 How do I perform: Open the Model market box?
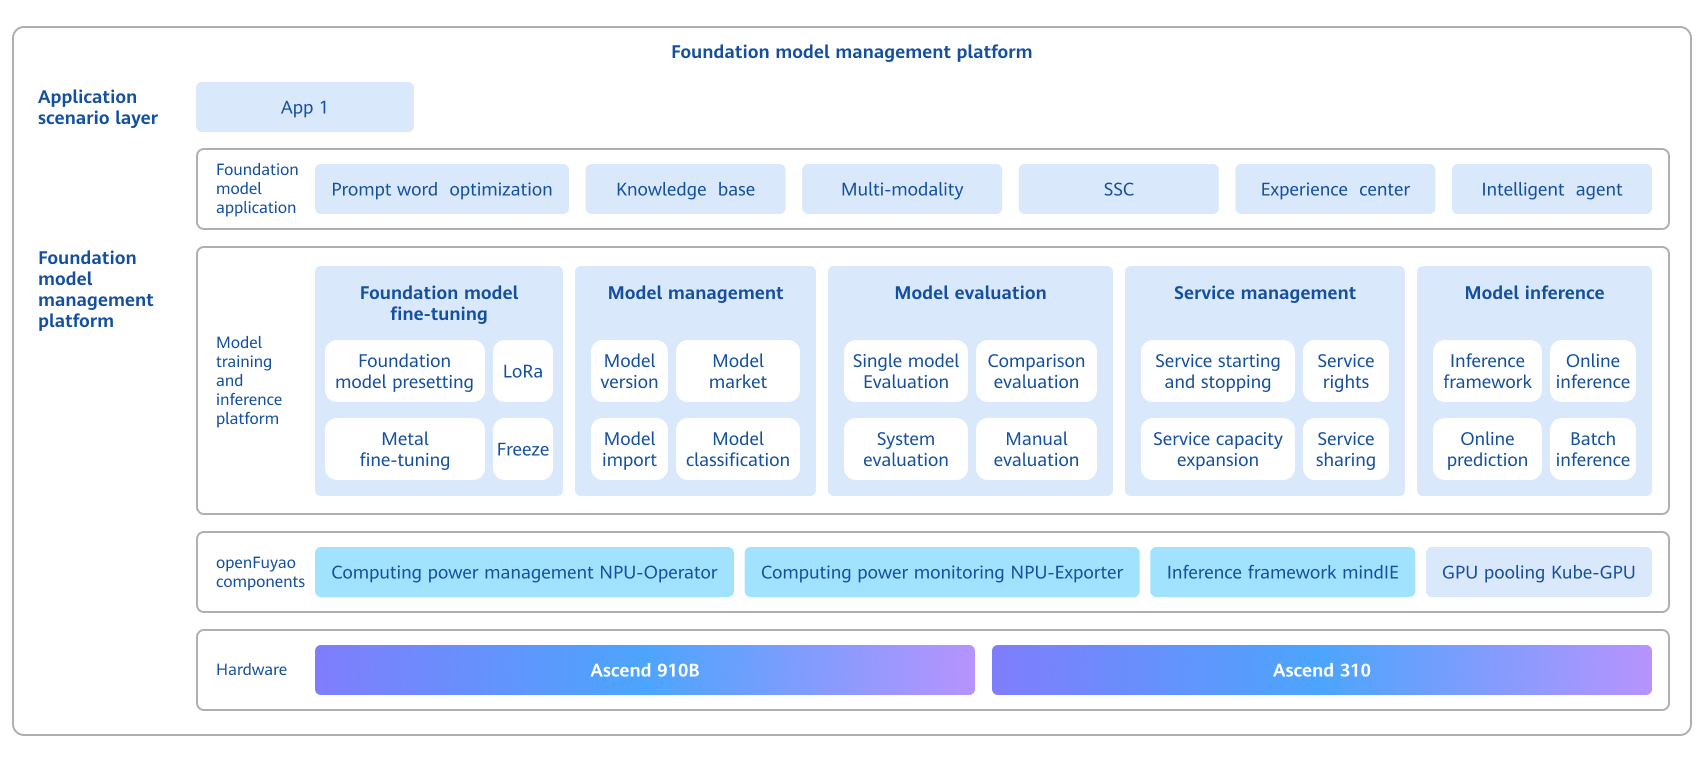[x=737, y=371]
